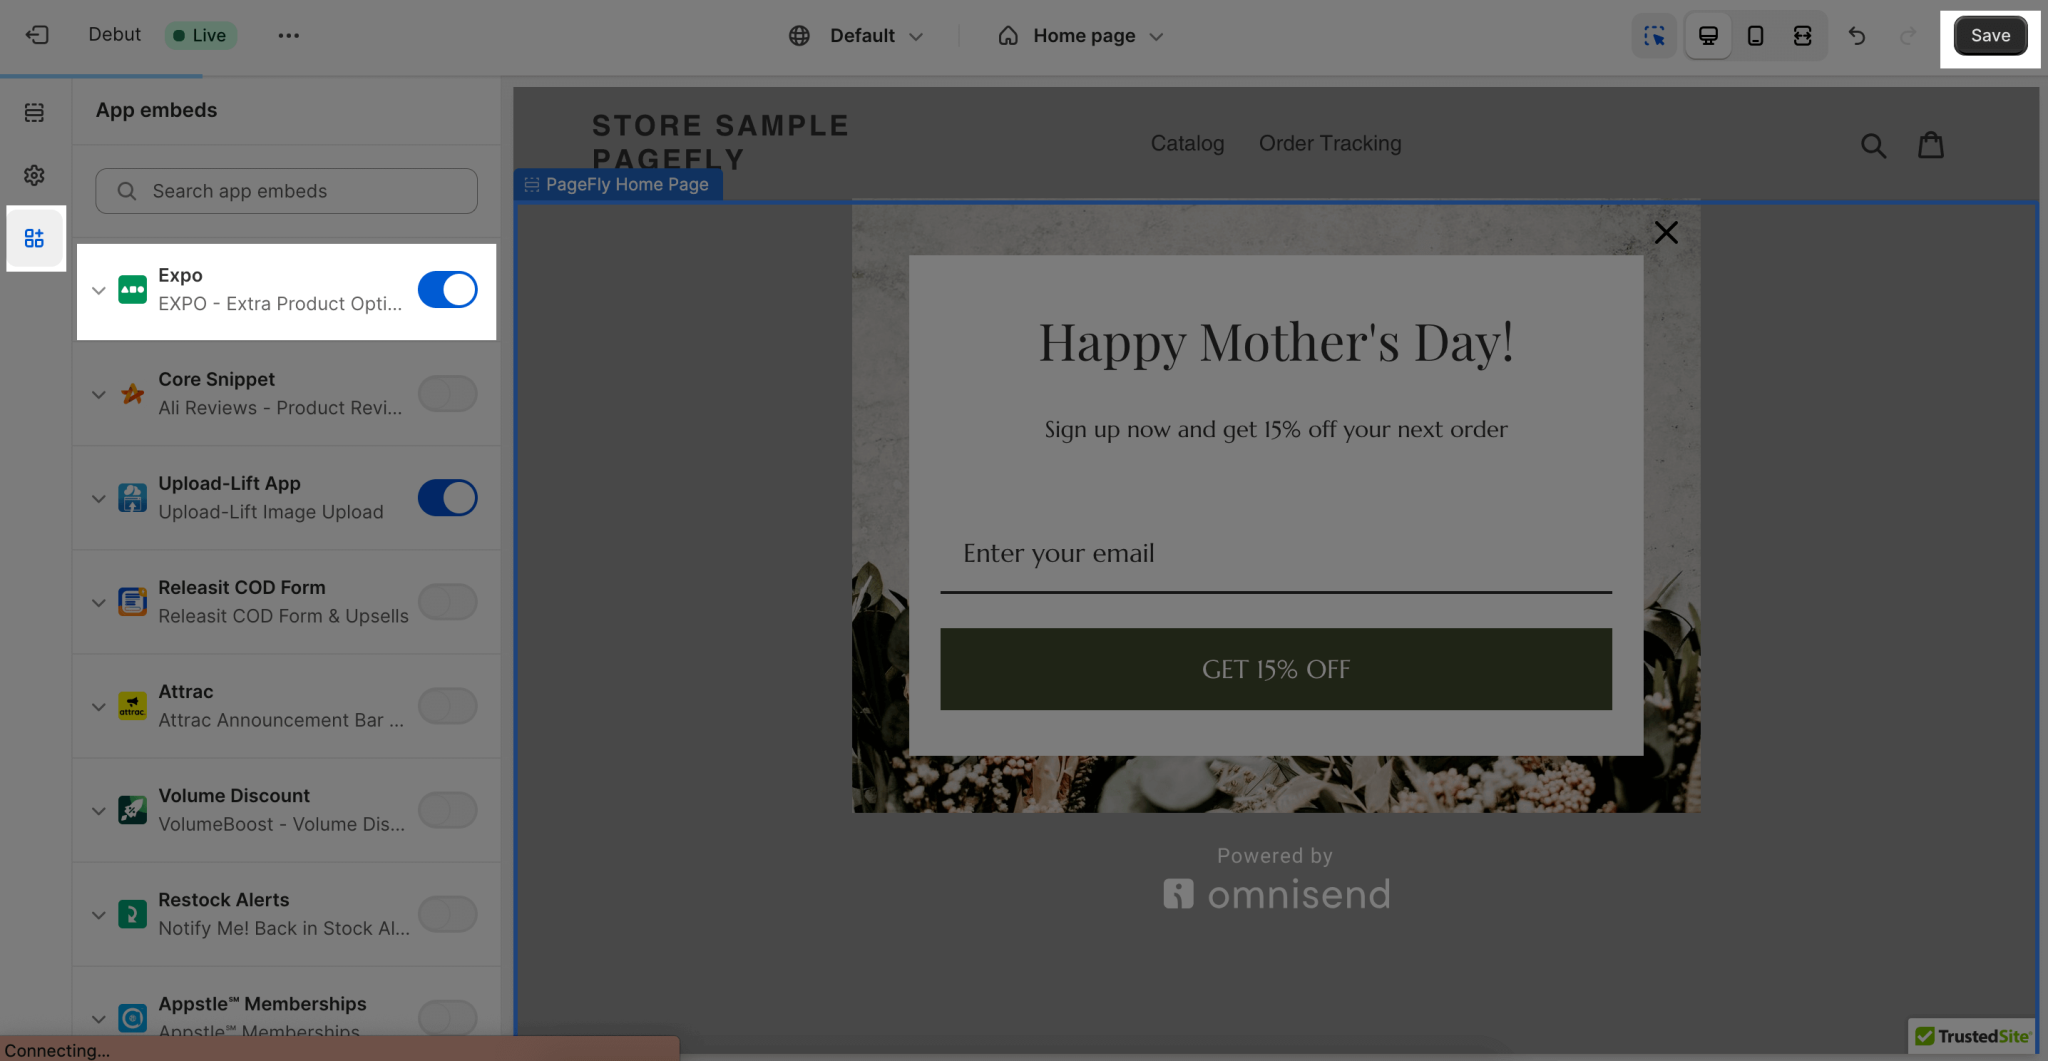Enable the Releasit COD Form toggle

pos(447,602)
